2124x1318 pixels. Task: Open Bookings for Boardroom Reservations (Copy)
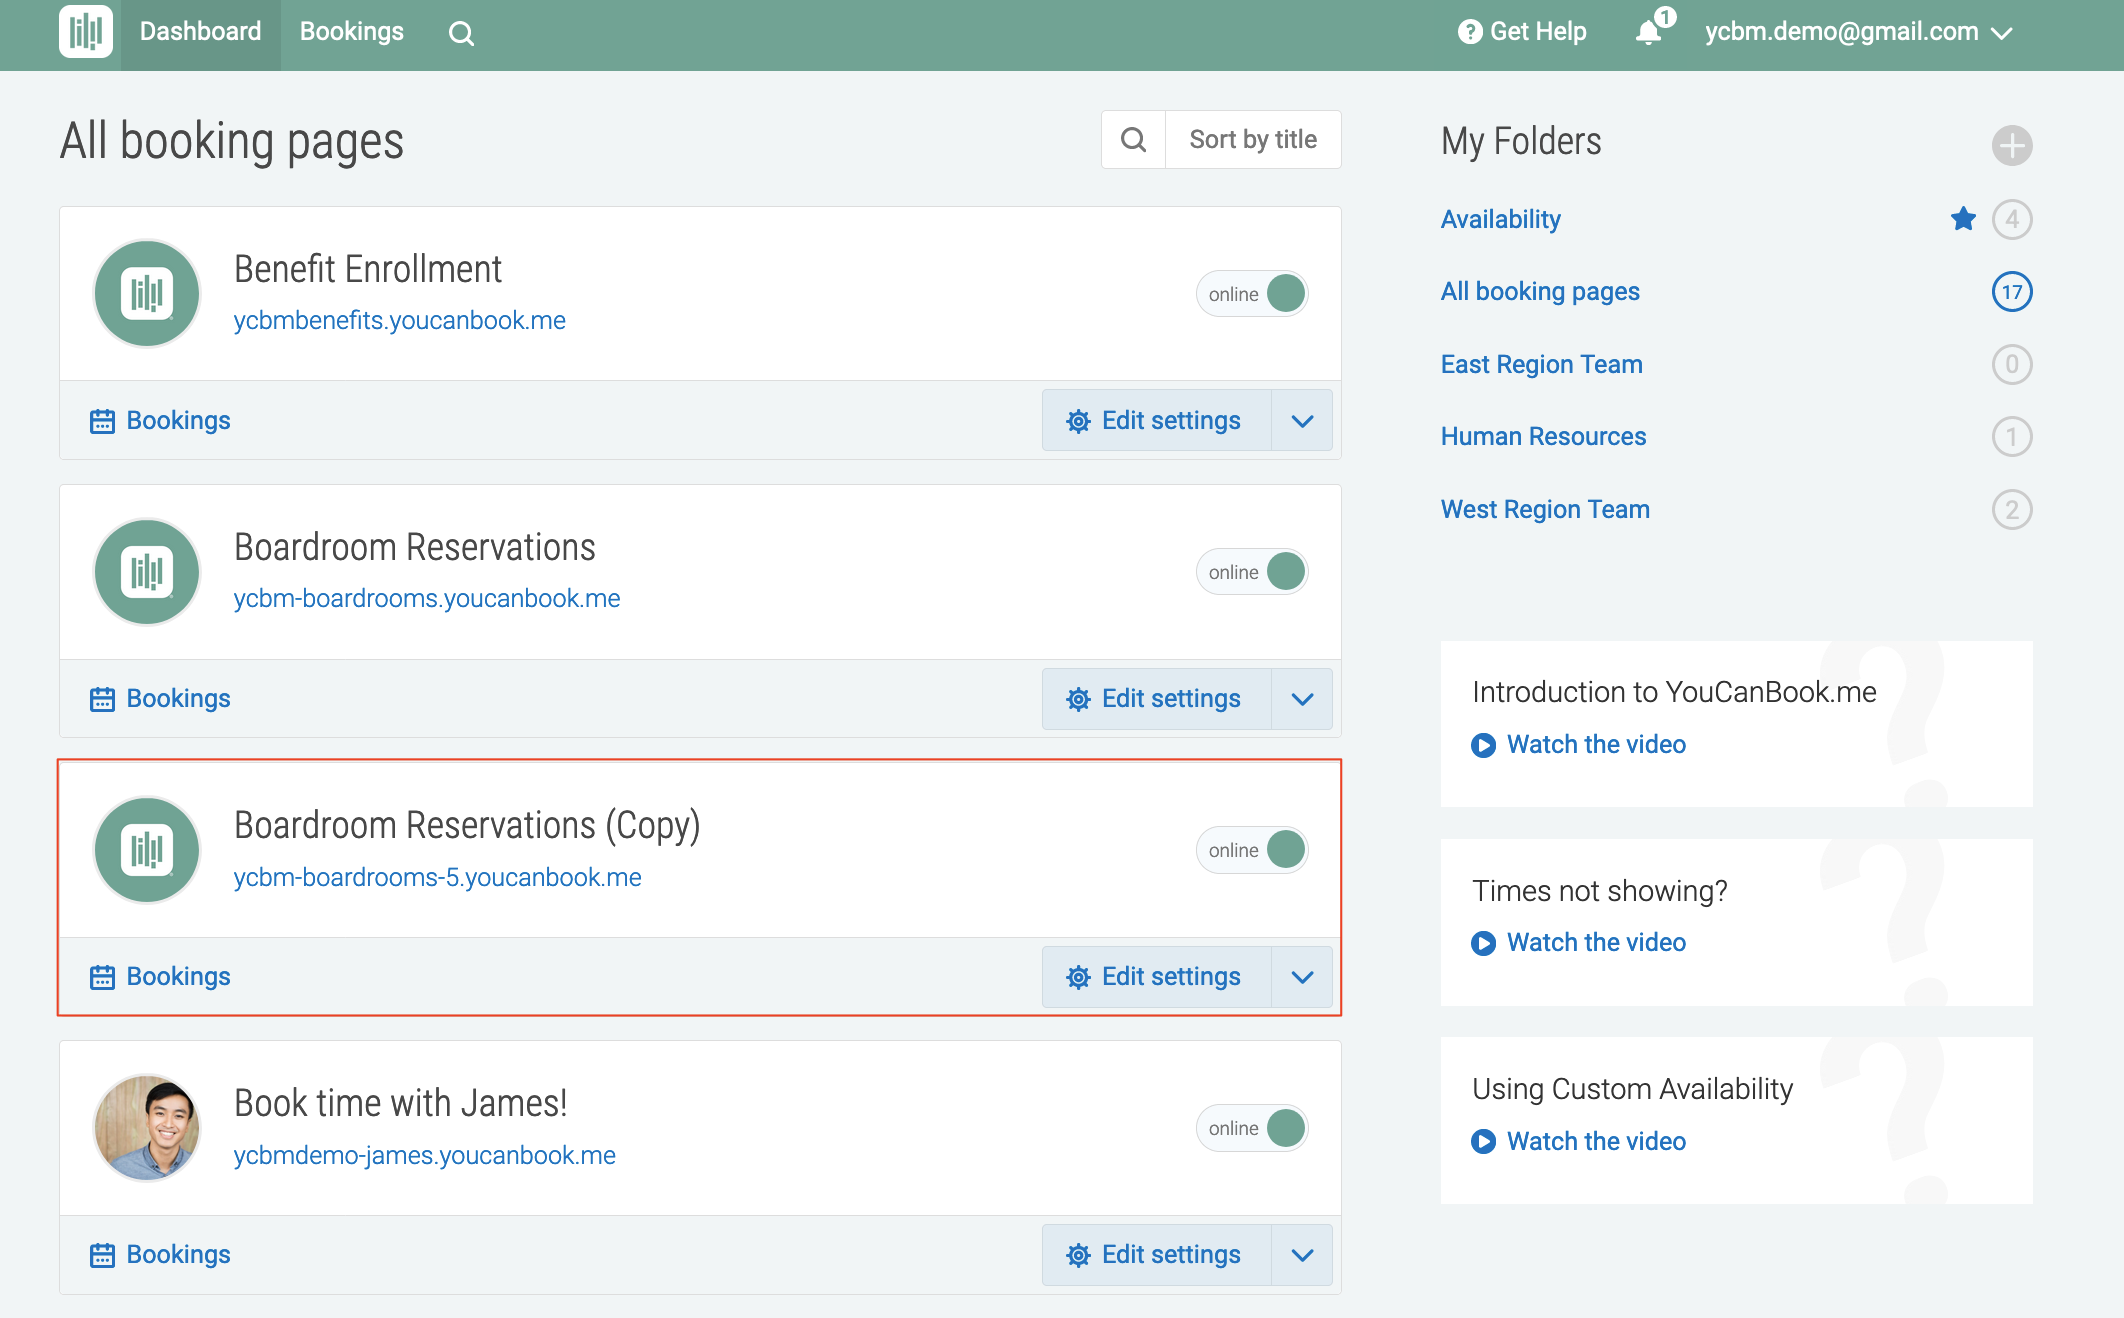tap(160, 977)
